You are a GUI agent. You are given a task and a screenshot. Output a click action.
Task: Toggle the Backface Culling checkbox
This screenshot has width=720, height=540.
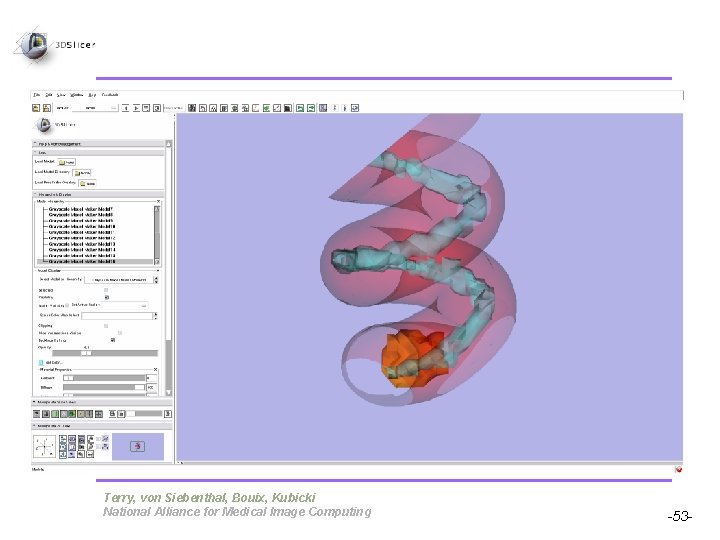[x=113, y=340]
